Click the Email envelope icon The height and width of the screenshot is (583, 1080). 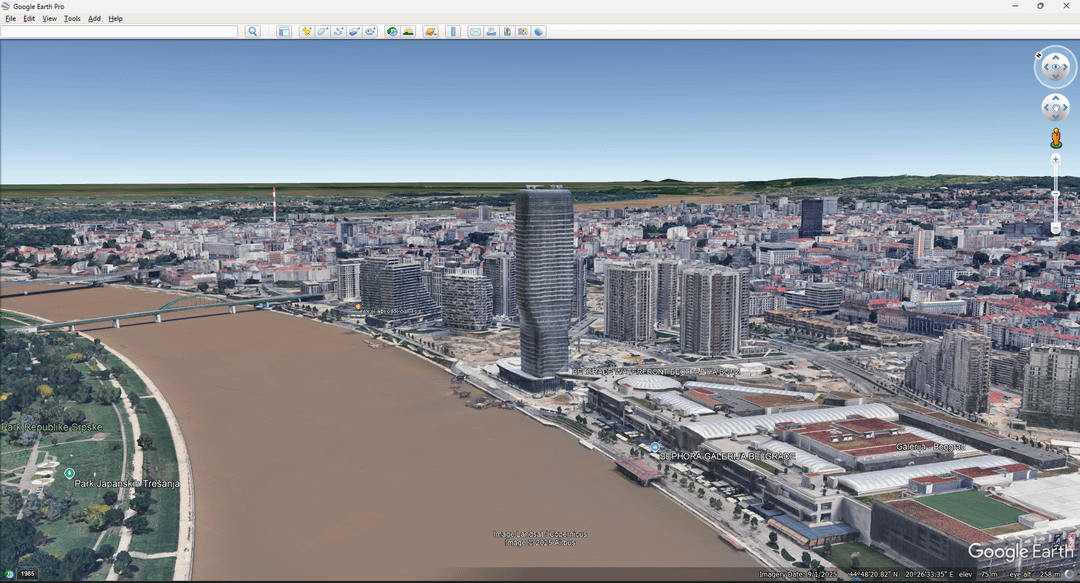pos(475,32)
